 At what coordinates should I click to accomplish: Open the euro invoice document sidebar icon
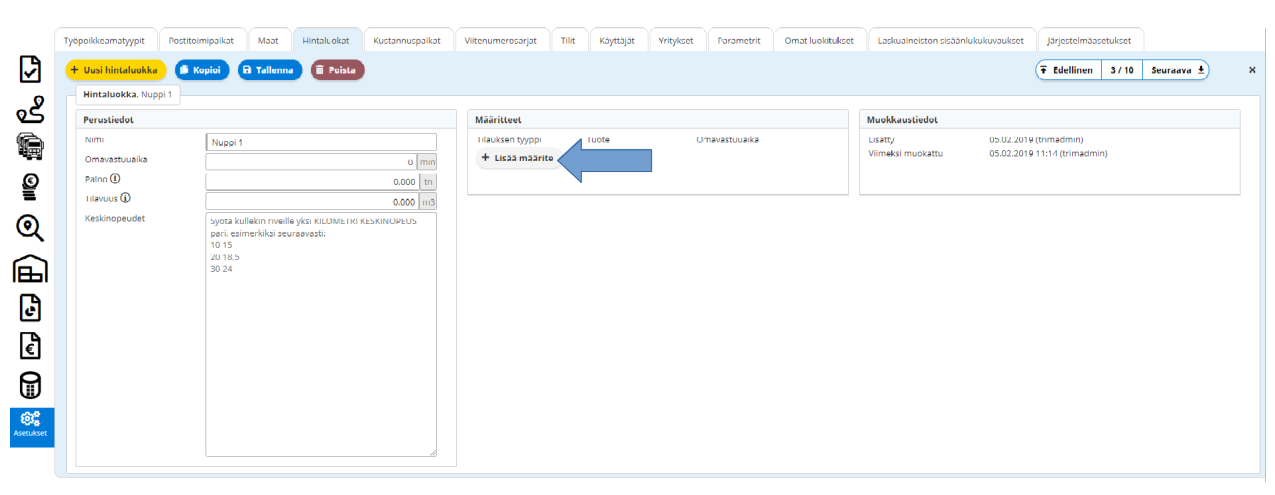31,345
